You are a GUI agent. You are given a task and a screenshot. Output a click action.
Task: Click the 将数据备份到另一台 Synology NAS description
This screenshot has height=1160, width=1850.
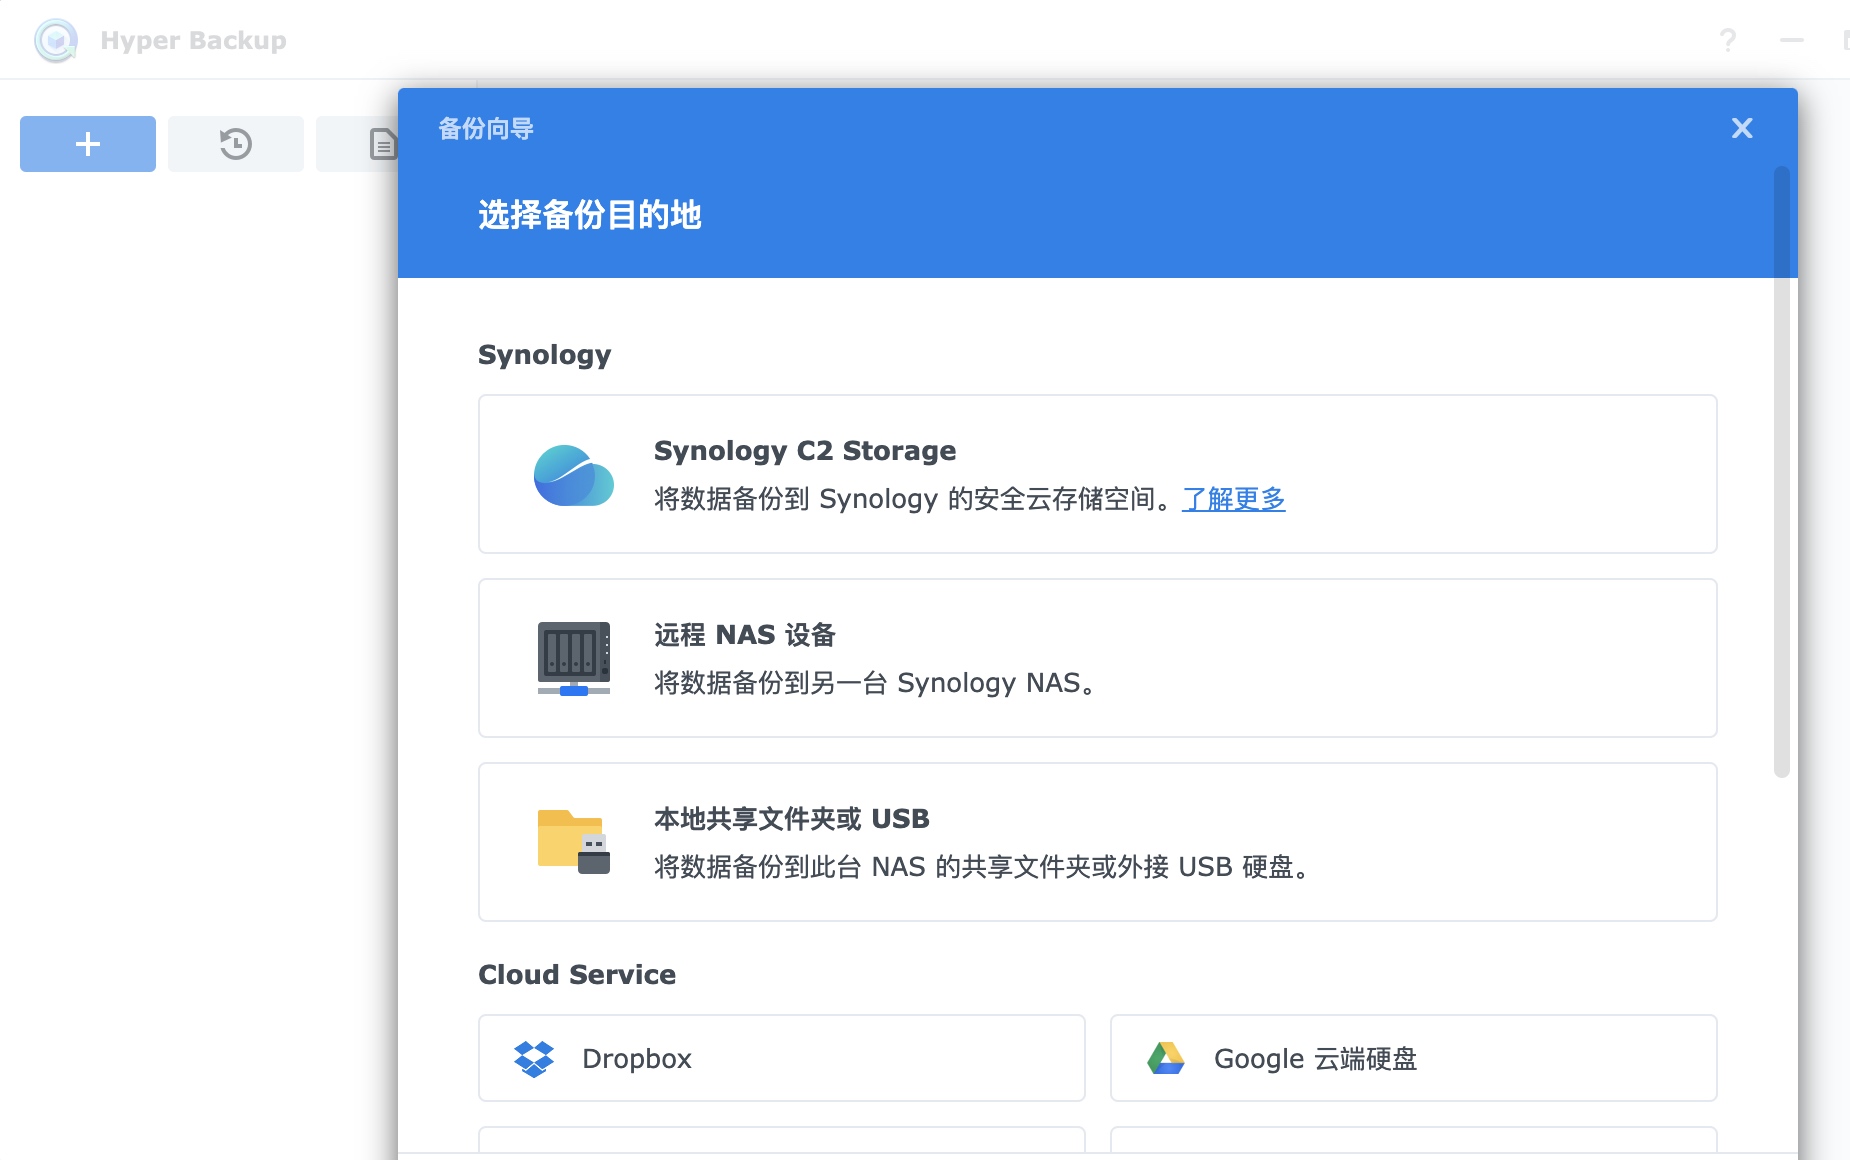[x=877, y=683]
